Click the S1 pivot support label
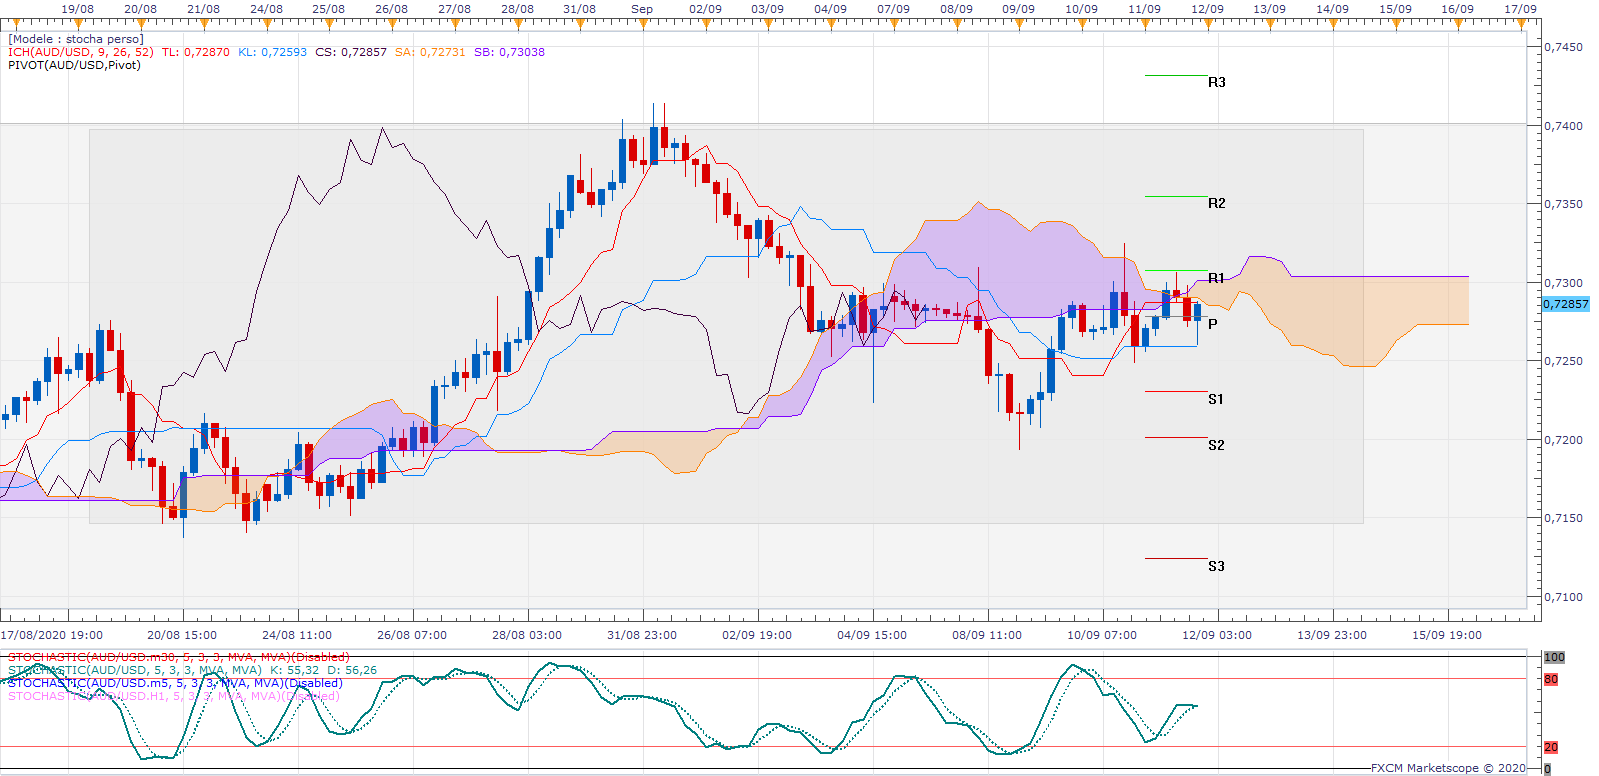 tap(1215, 399)
